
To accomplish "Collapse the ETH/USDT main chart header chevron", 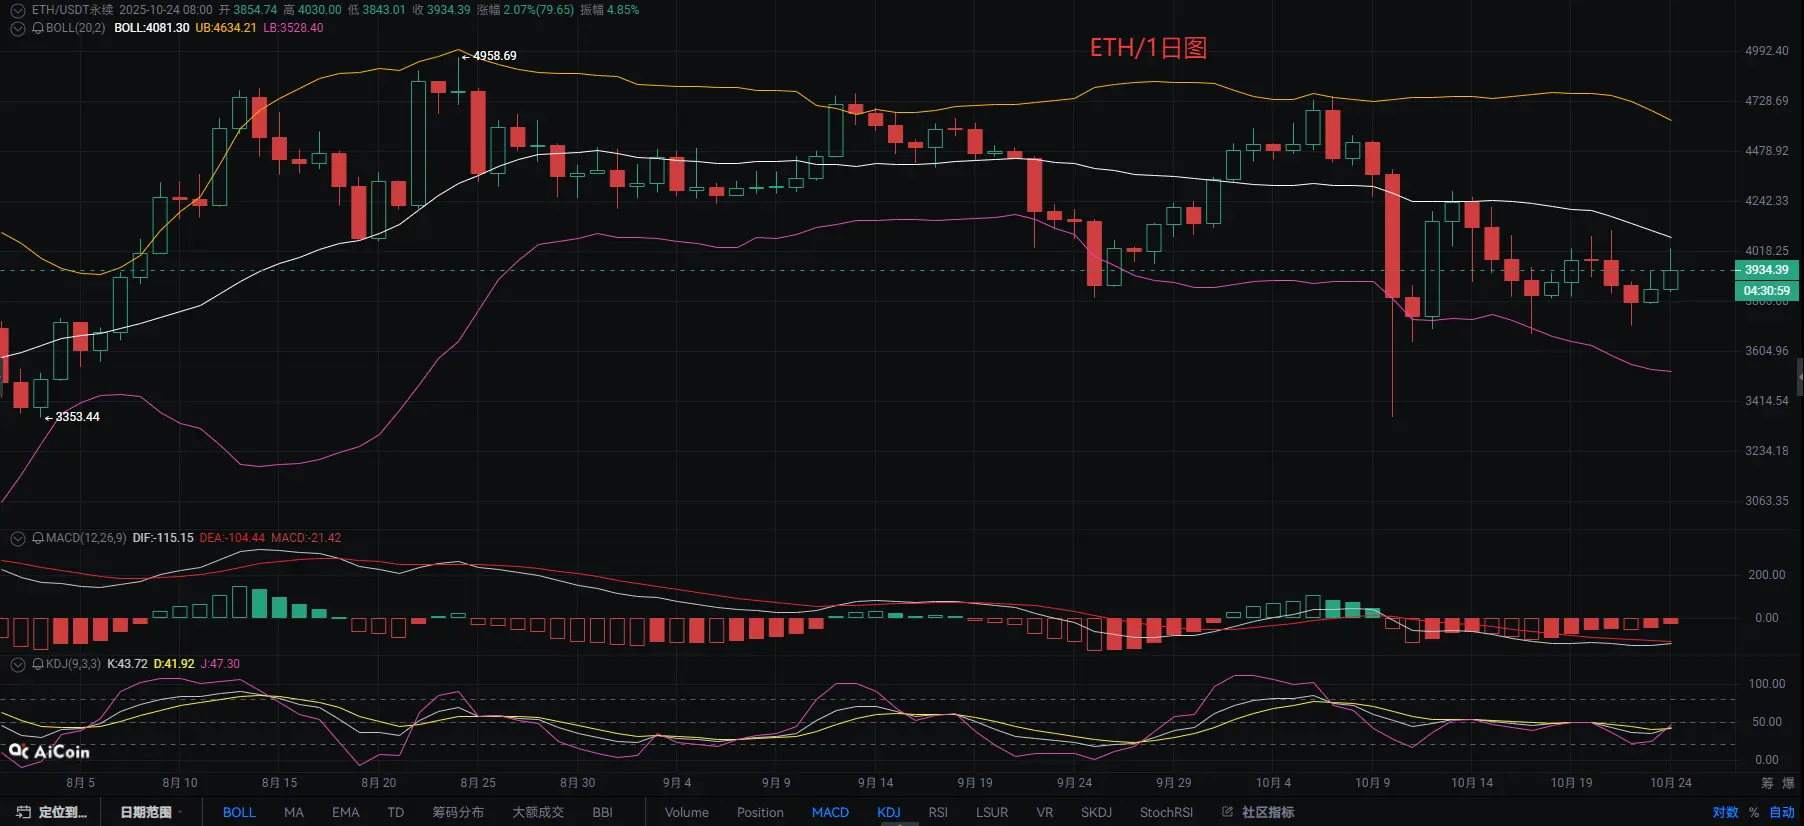I will coord(17,10).
